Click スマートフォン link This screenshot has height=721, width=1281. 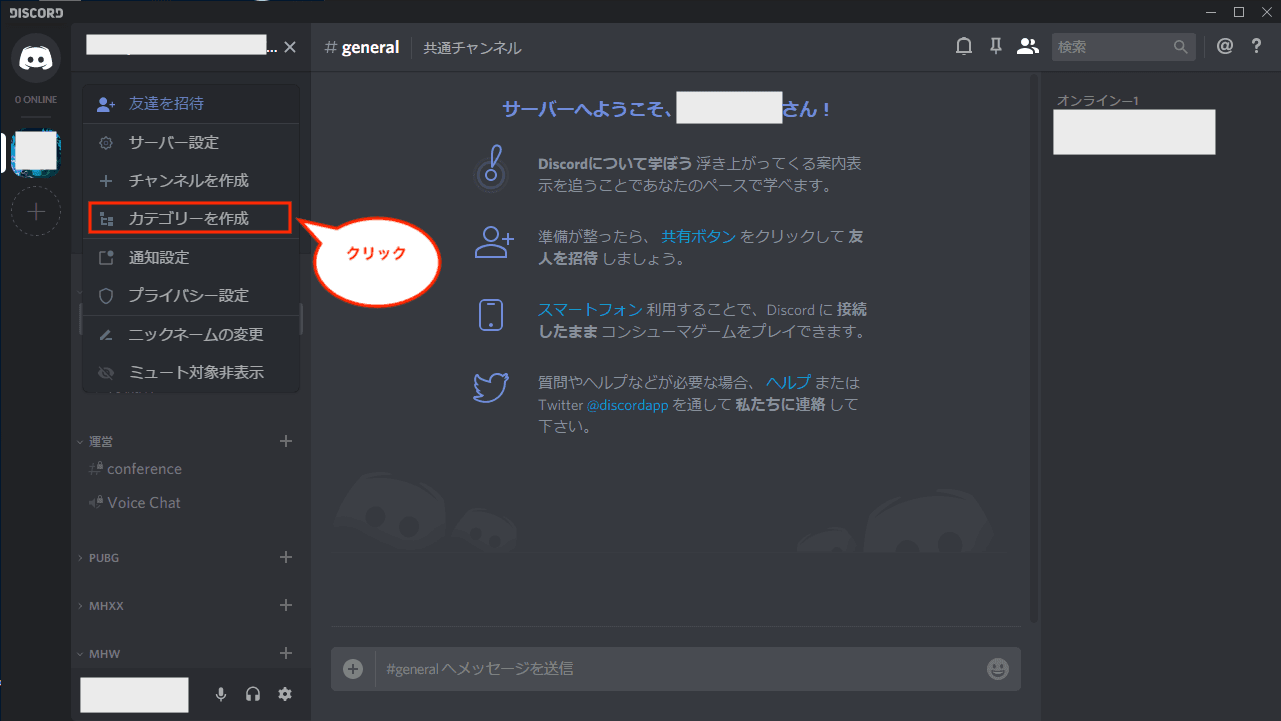click(x=590, y=310)
